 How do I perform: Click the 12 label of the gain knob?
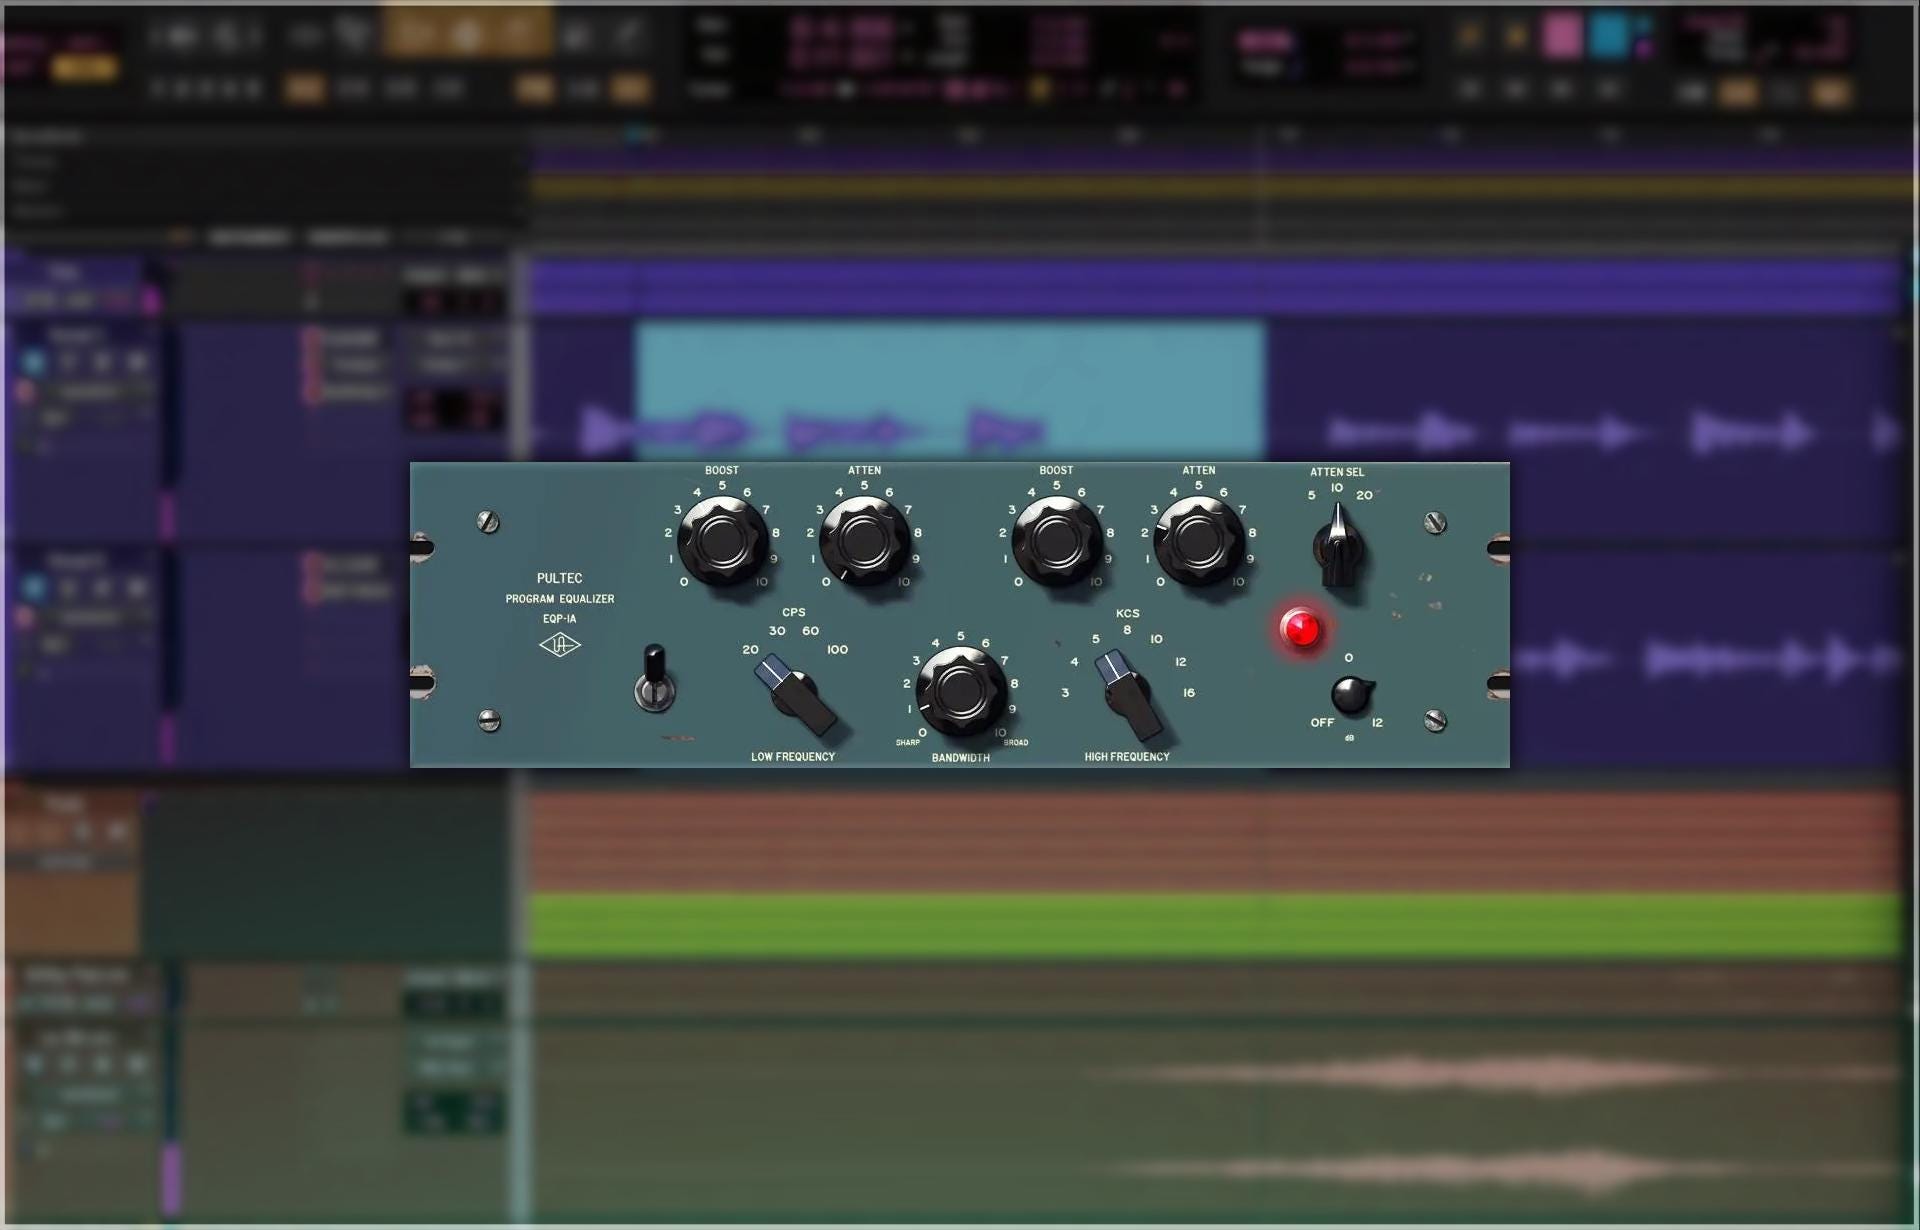click(1377, 722)
